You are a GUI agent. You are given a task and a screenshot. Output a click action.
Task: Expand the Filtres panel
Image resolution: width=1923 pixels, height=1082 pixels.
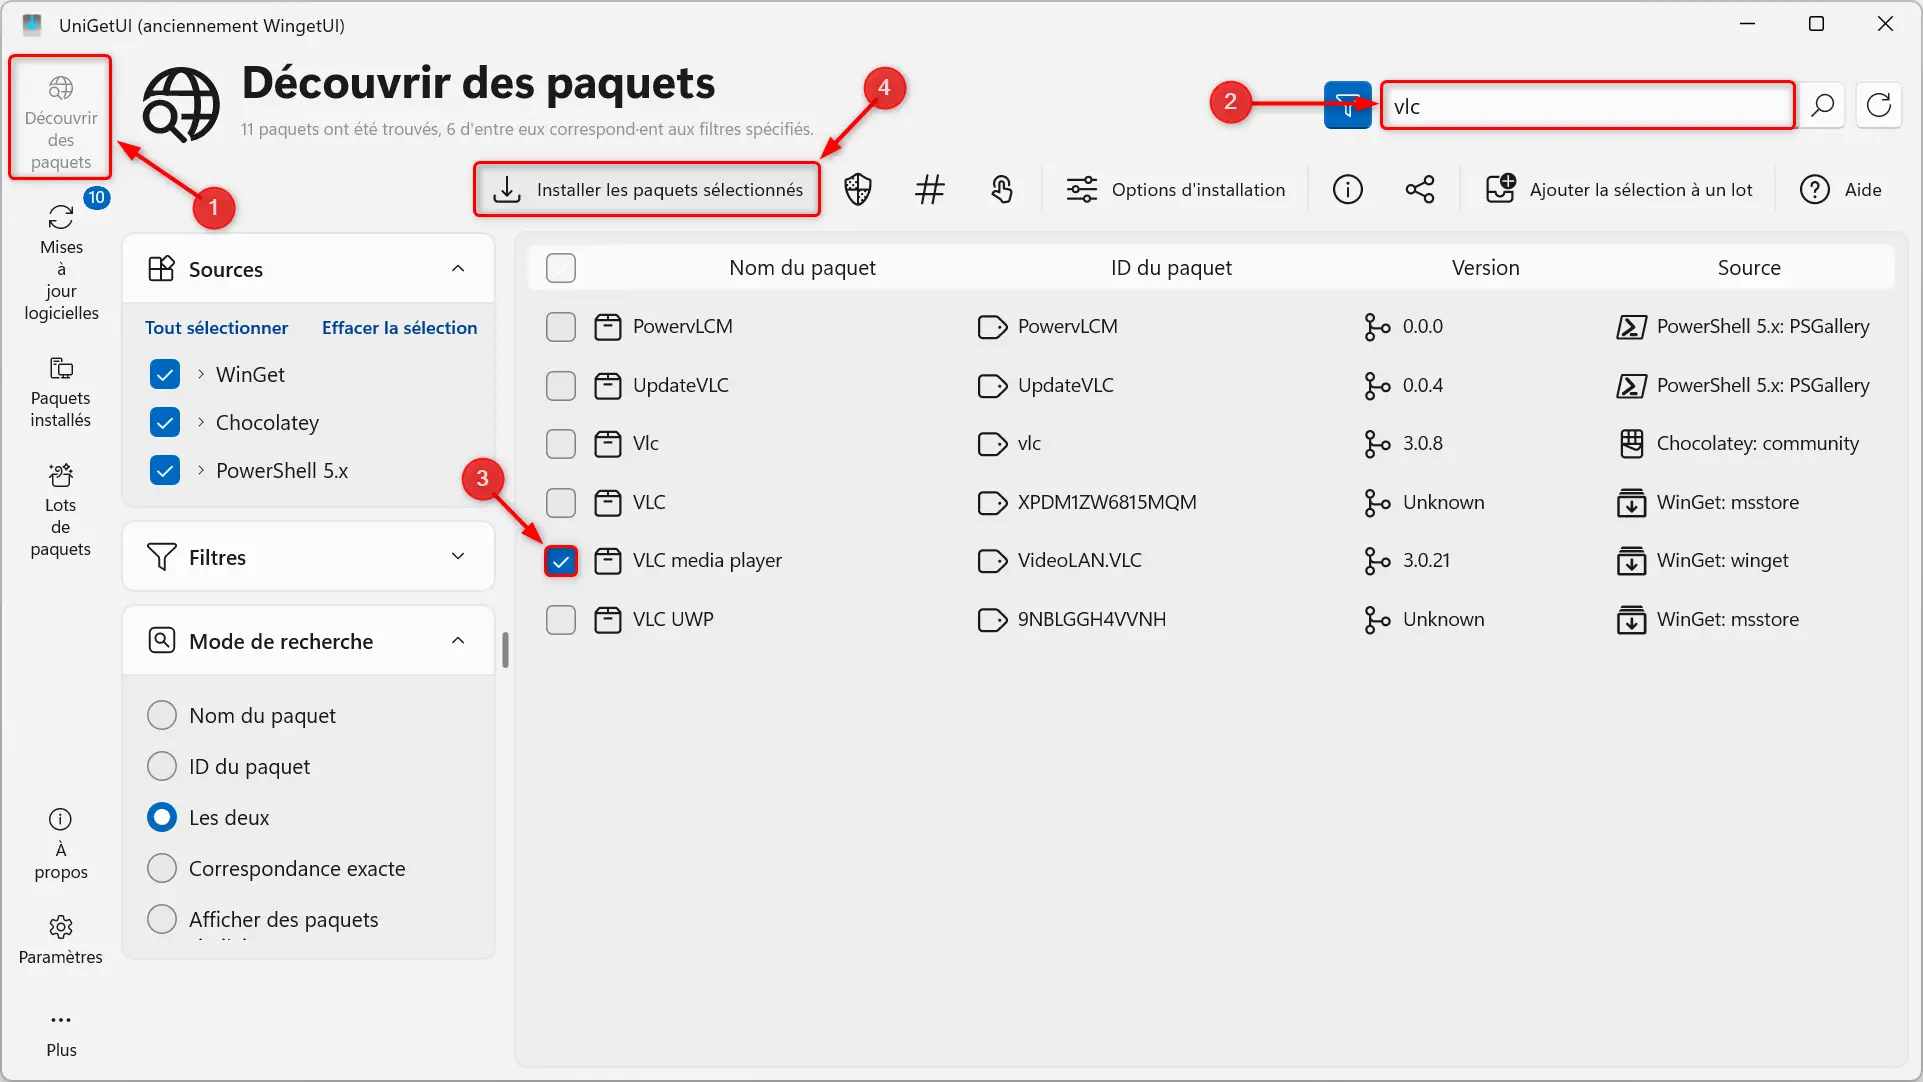(458, 556)
